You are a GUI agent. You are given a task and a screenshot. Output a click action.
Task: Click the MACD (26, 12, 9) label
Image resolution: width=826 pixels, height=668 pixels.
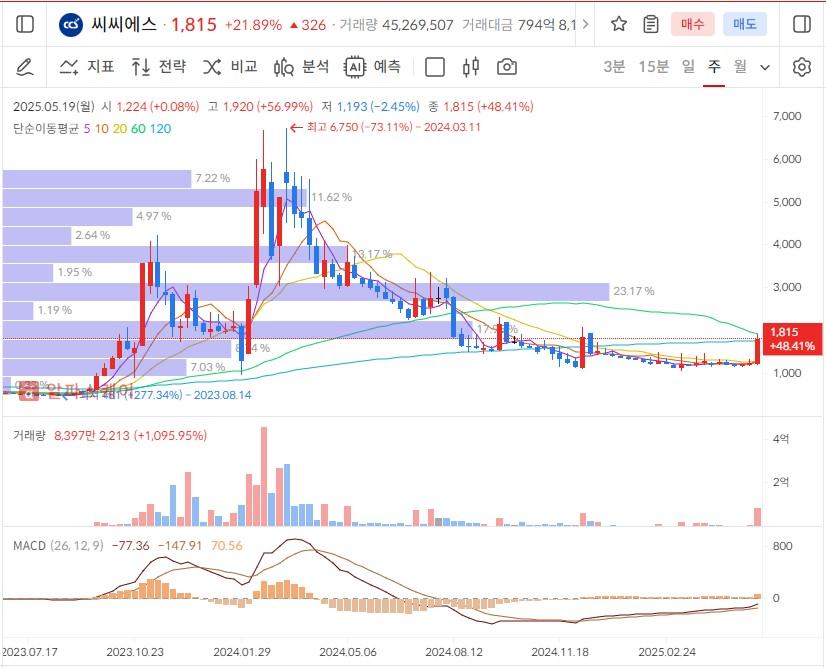click(58, 546)
